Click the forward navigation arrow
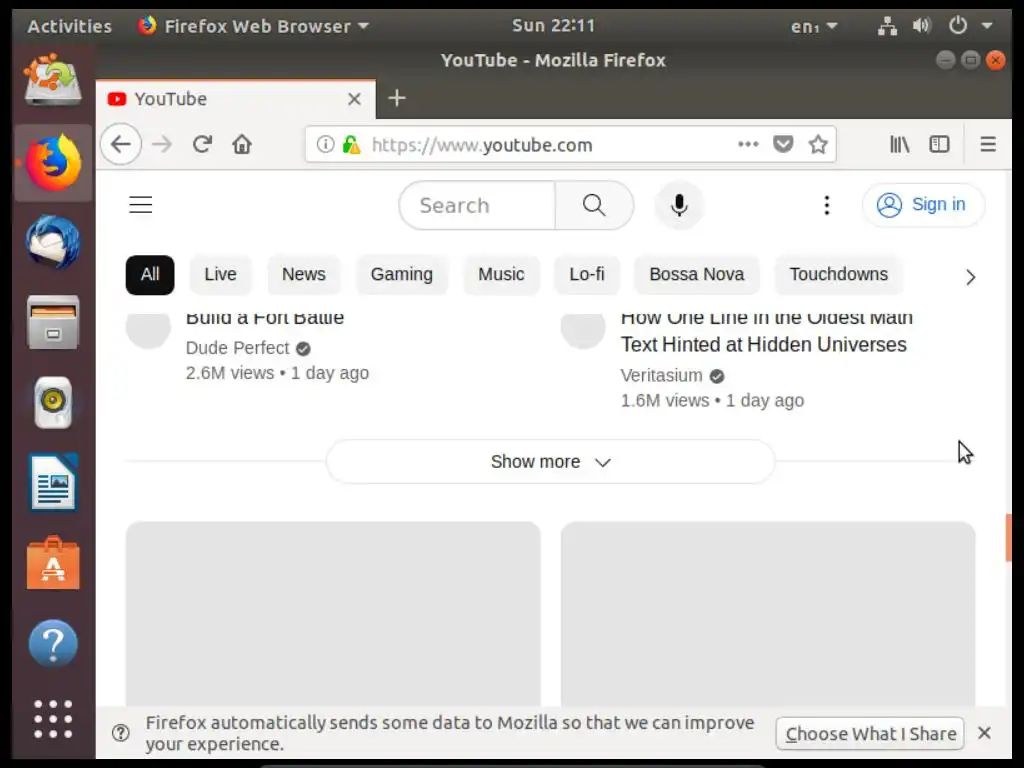The height and width of the screenshot is (768, 1024). coord(162,144)
